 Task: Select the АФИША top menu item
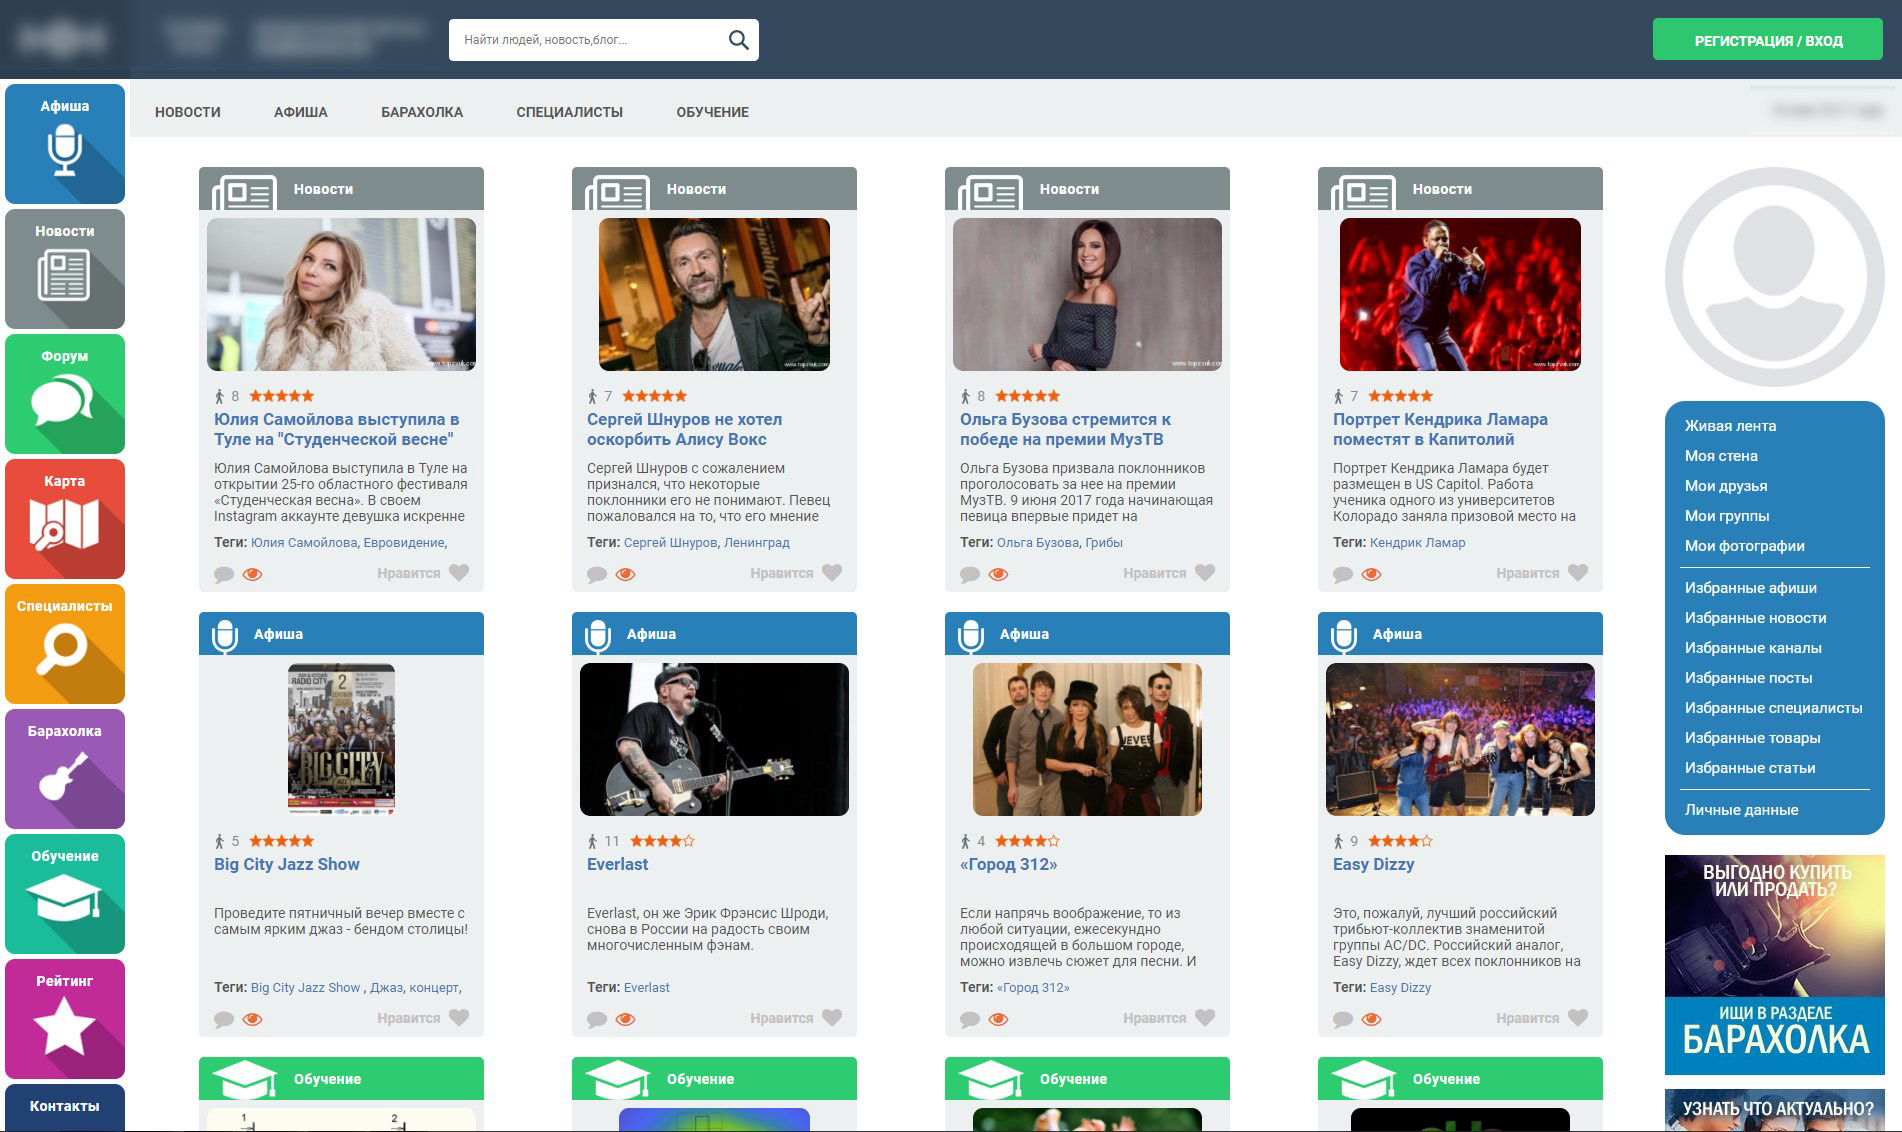coord(301,112)
